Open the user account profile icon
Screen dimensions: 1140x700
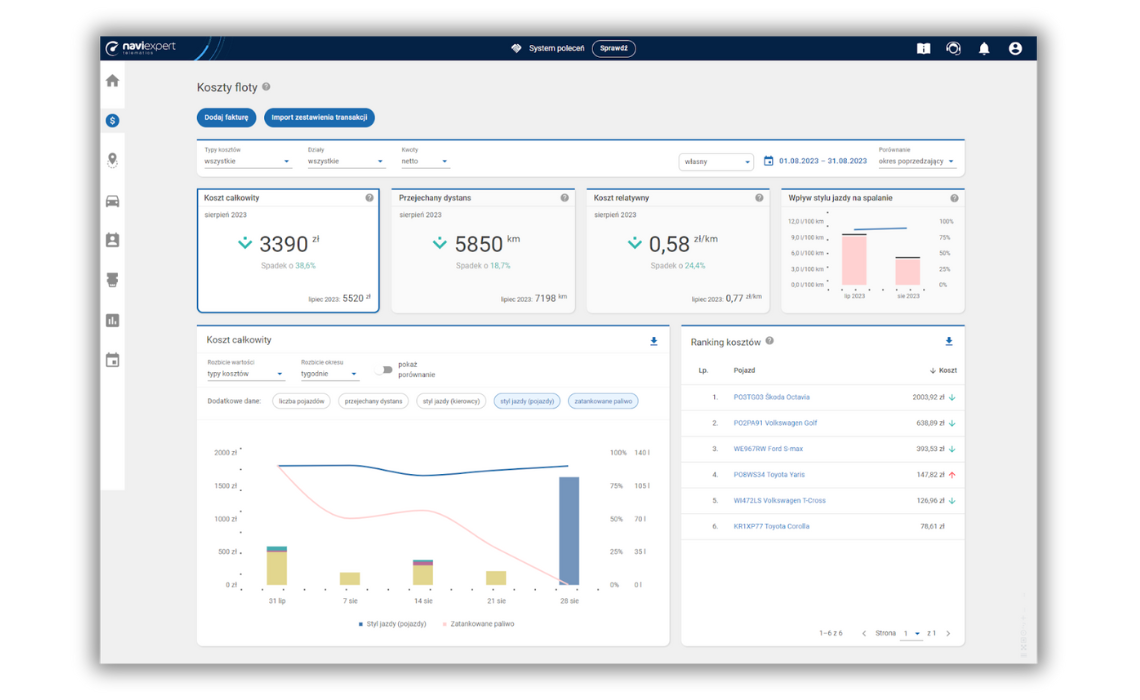point(1015,49)
